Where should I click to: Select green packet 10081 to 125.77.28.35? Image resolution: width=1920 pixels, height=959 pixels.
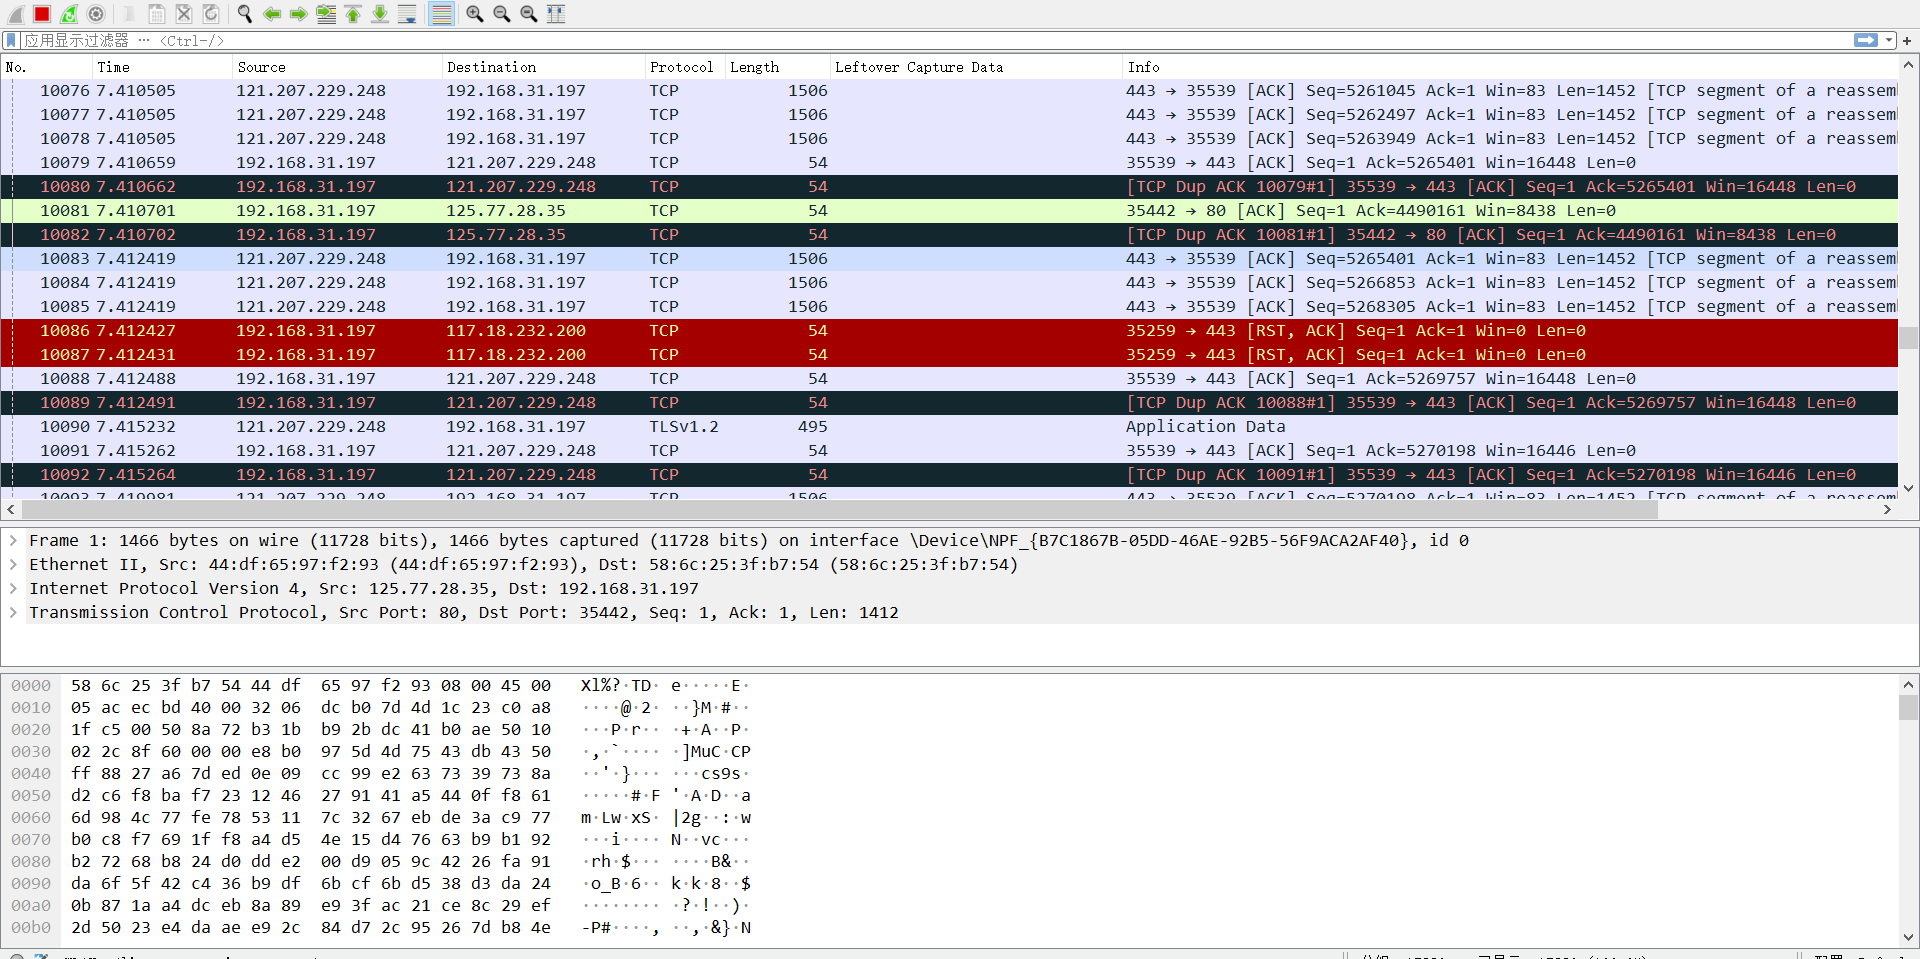pyautogui.click(x=949, y=210)
